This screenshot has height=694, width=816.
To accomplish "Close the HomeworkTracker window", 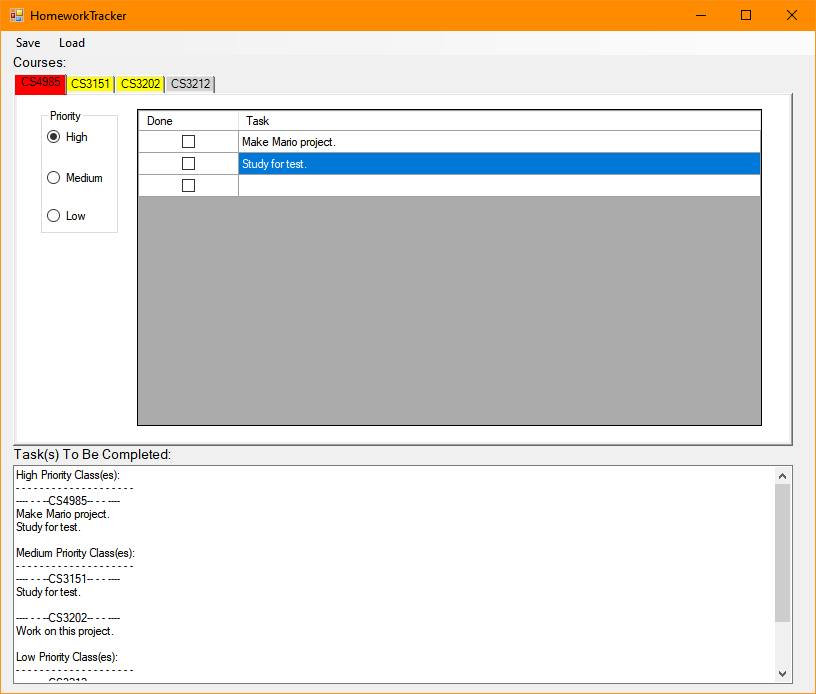I will point(792,16).
